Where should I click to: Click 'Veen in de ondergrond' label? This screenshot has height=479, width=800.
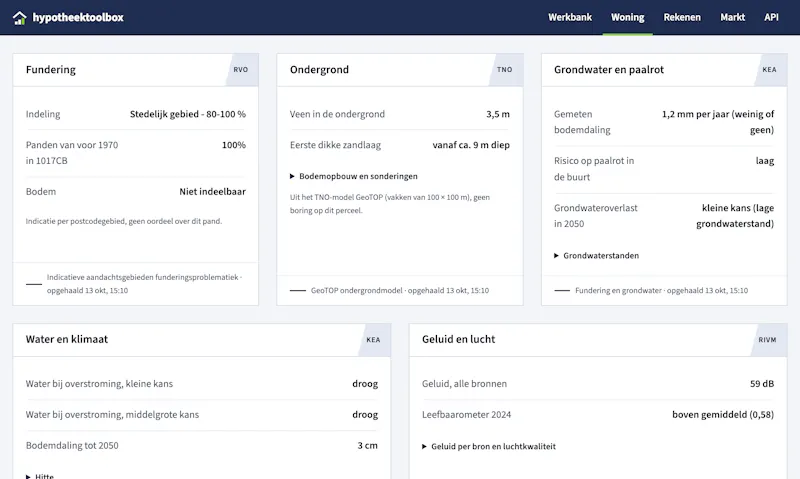(337, 114)
